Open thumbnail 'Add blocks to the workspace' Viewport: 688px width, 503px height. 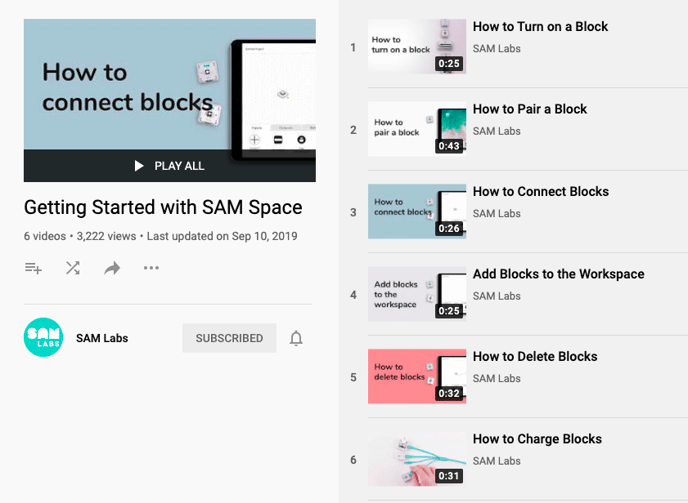tap(417, 294)
